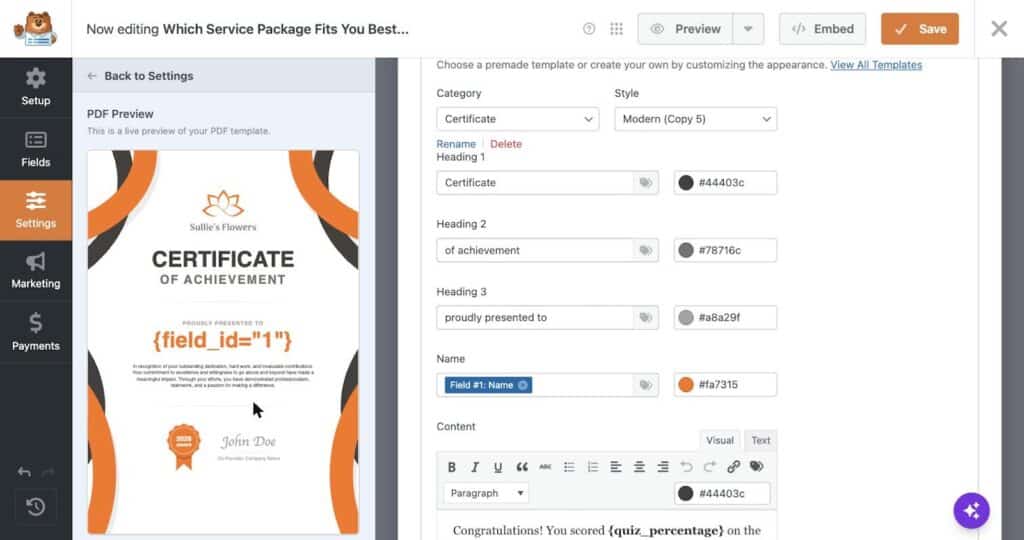Insert smart tag for Name field
Screen dimensions: 1024x540
[x=646, y=385]
